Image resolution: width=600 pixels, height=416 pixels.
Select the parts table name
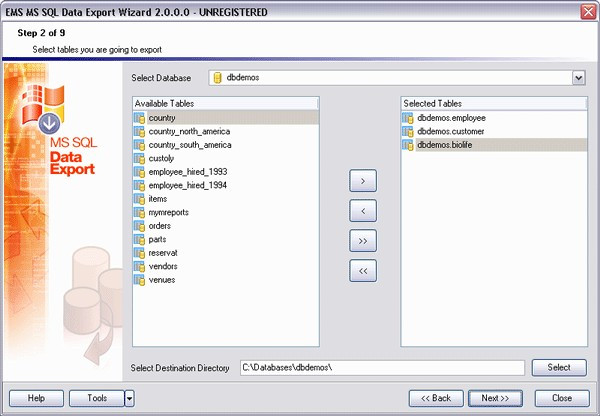pyautogui.click(x=157, y=240)
